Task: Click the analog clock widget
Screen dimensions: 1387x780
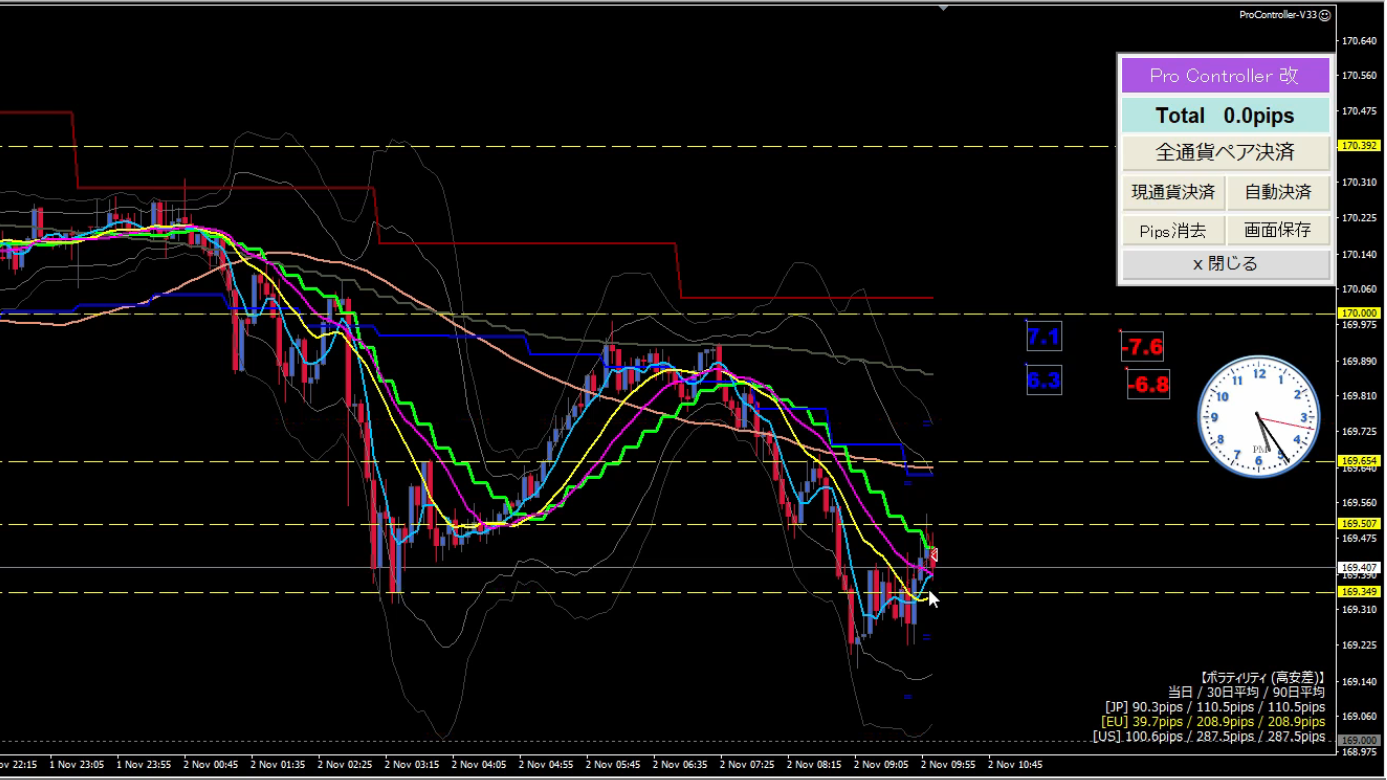Action: coord(1258,416)
